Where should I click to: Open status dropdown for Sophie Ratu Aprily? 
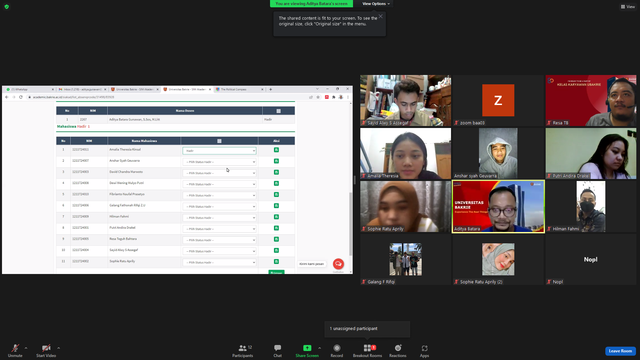click(220, 262)
